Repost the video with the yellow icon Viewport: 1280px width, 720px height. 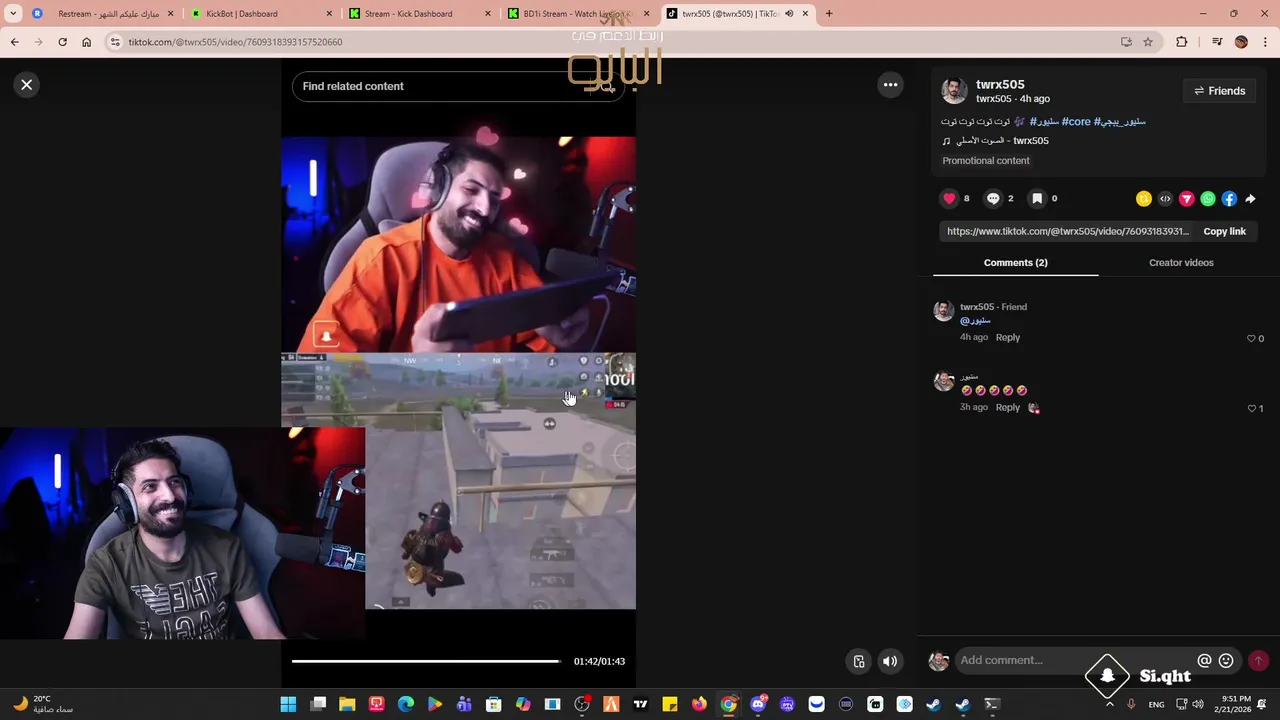point(1144,199)
